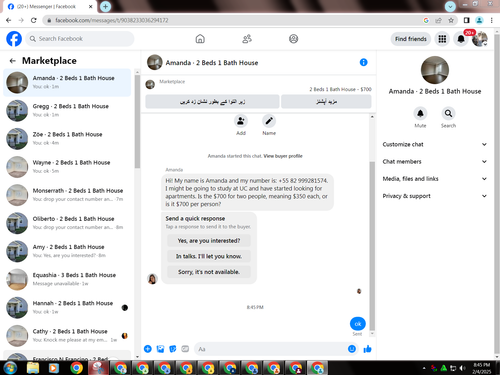This screenshot has width=500, height=375.
Task: Open Zoe - 2 Beds 1 Bath House chat
Action: tap(67, 139)
